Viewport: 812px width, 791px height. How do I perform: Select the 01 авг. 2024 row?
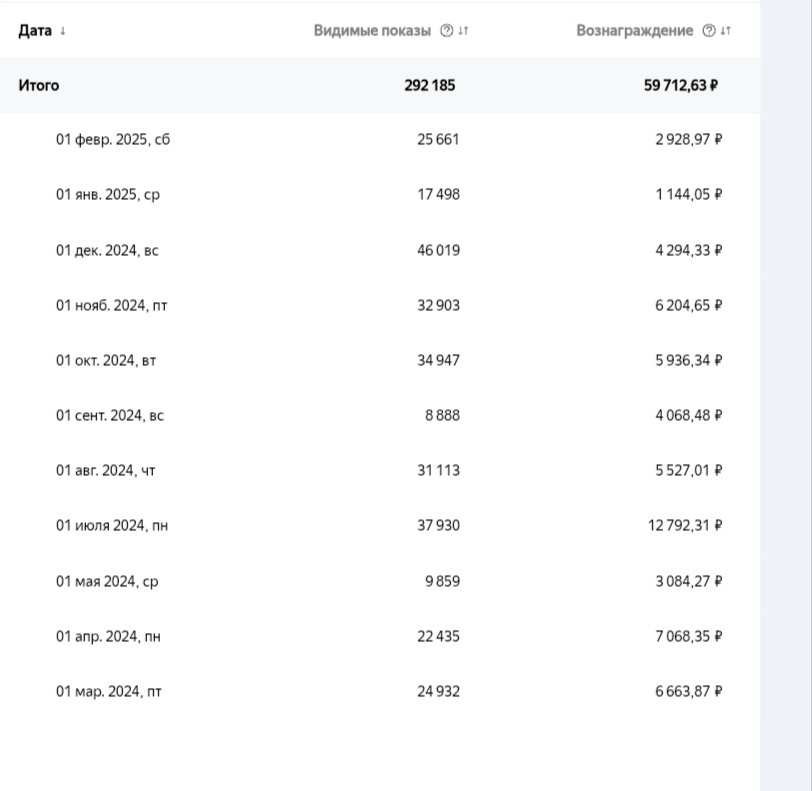click(x=106, y=471)
